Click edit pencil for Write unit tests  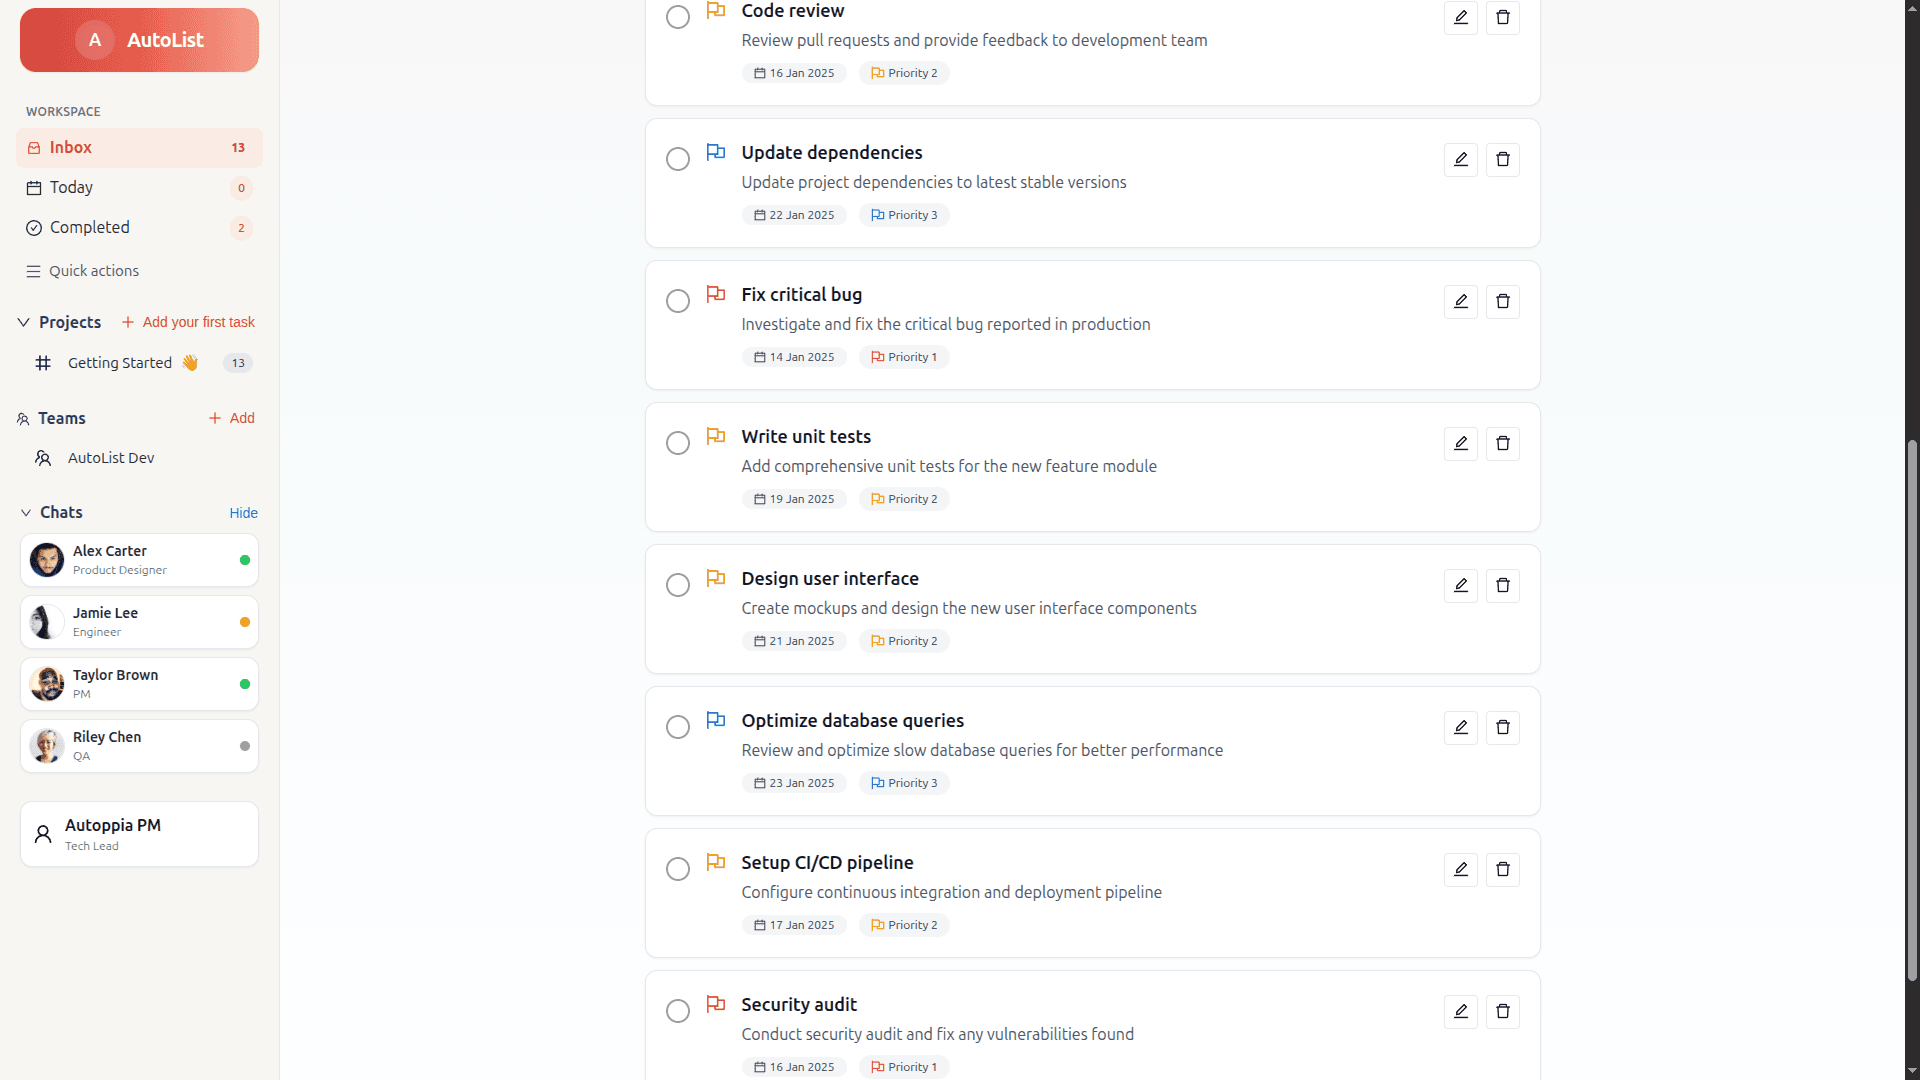[1460, 444]
